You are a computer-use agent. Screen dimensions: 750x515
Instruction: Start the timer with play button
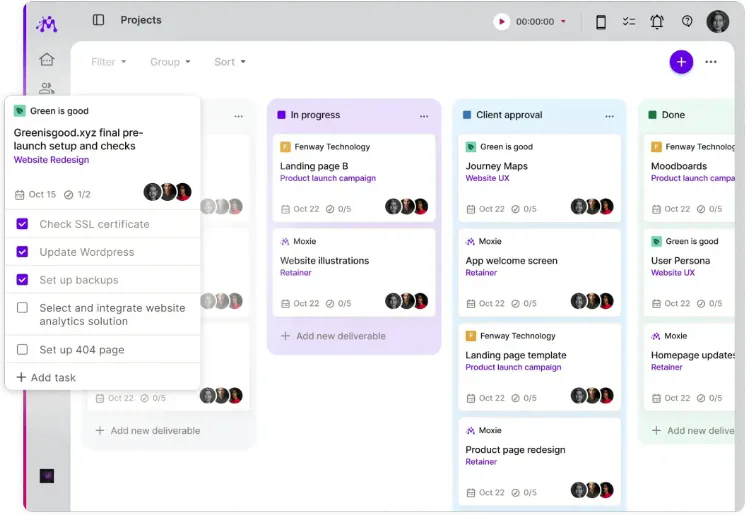pyautogui.click(x=501, y=22)
